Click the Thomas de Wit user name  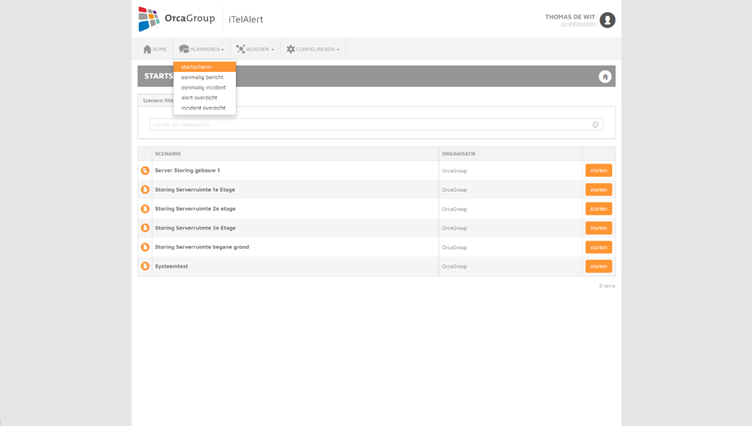click(x=570, y=17)
